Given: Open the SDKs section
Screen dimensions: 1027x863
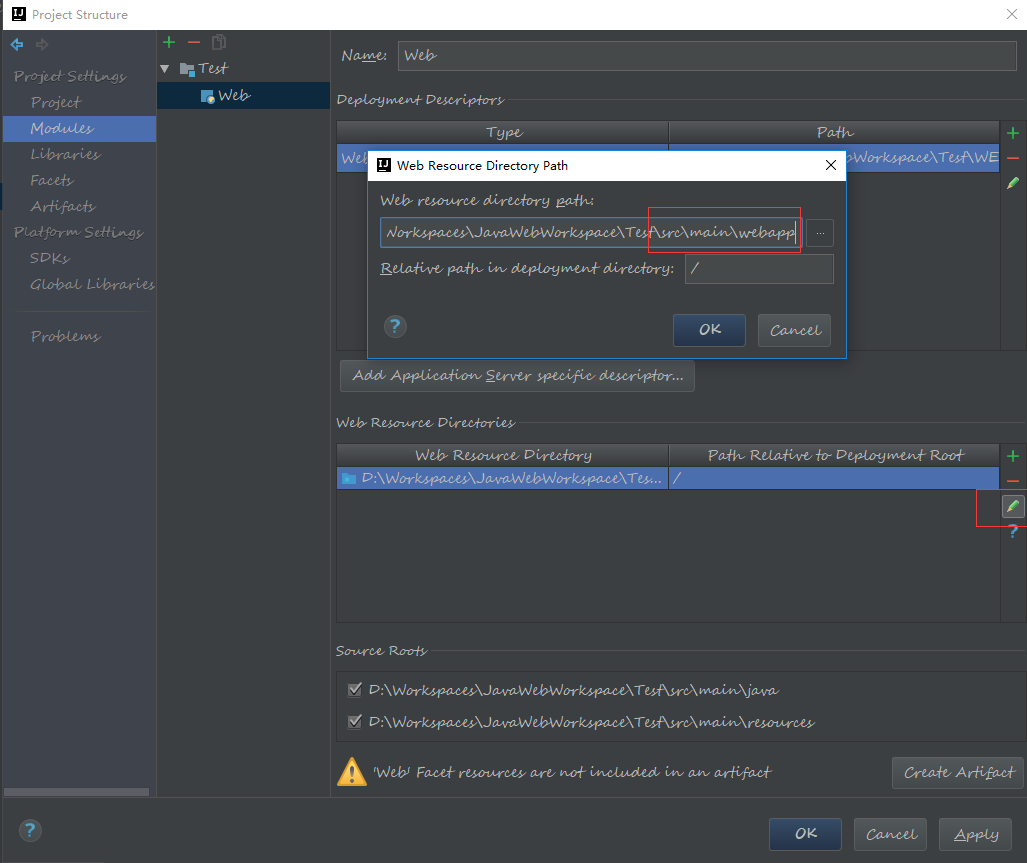Looking at the screenshot, I should pos(50,259).
